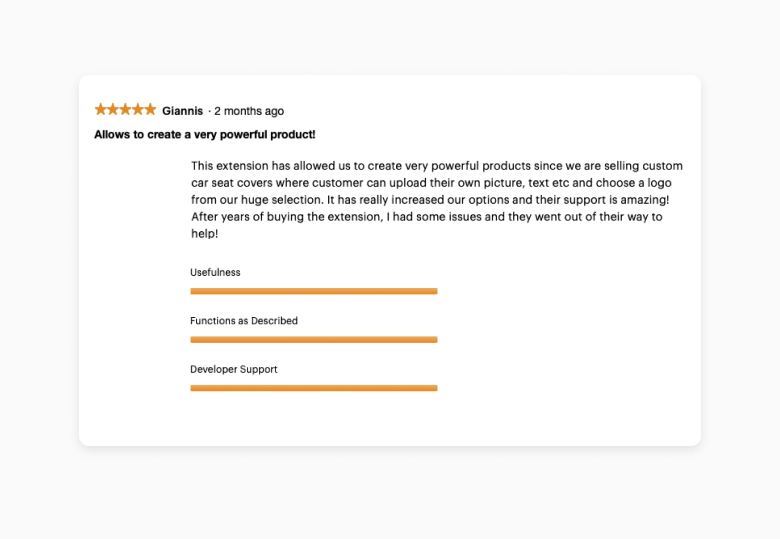Click the review line starting "This extension has allowed"

(437, 166)
